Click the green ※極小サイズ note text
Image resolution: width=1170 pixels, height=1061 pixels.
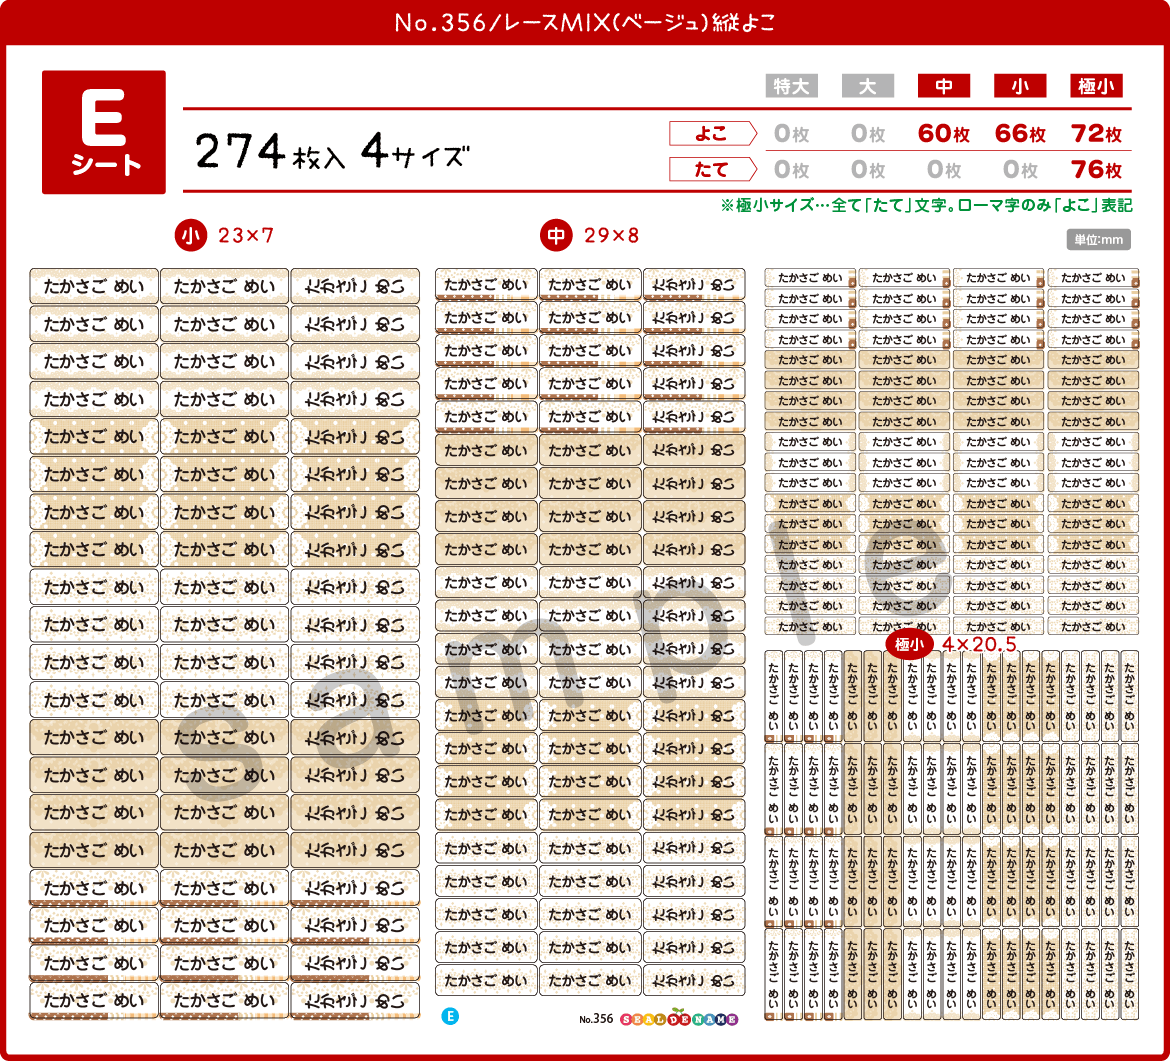926,205
